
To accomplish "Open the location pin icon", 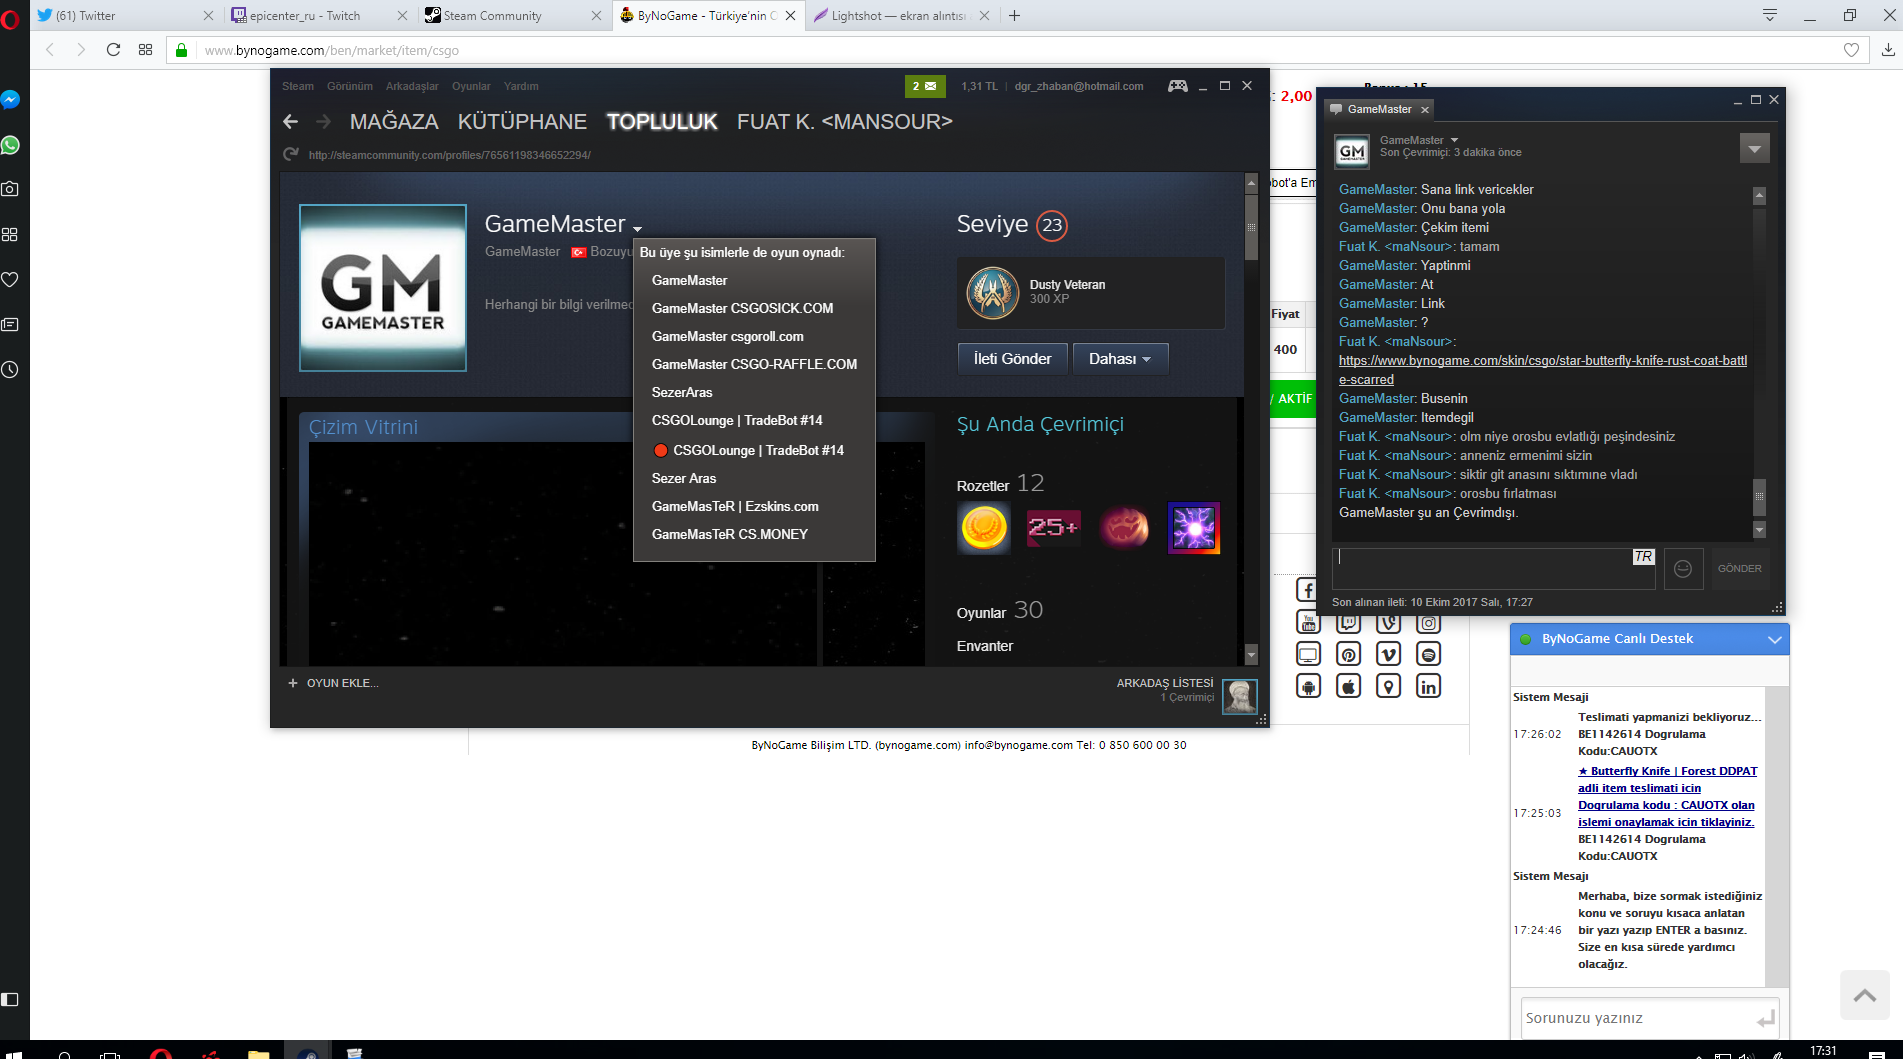I will 1389,687.
